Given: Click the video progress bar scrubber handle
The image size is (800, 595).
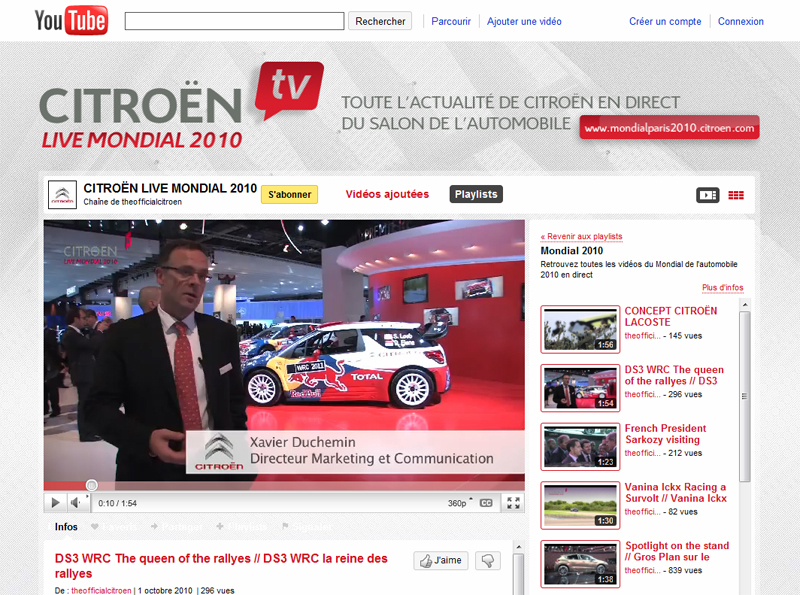Looking at the screenshot, I should (91, 485).
